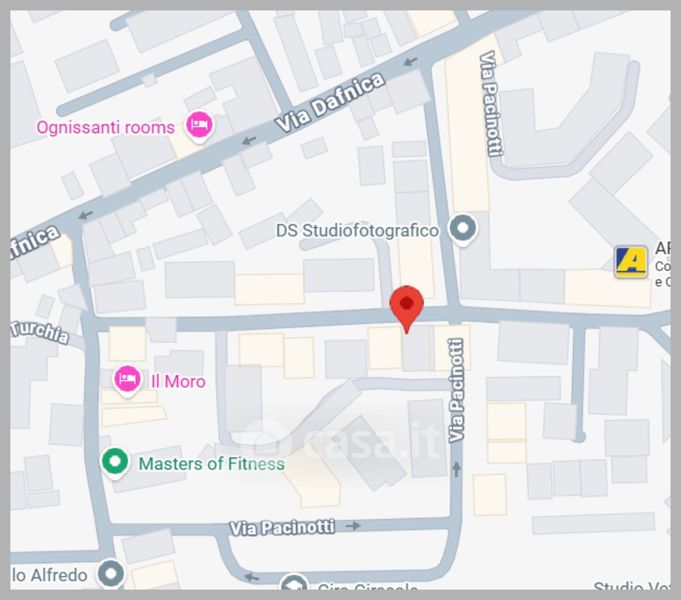Click the Il Moro text label

[x=178, y=381]
